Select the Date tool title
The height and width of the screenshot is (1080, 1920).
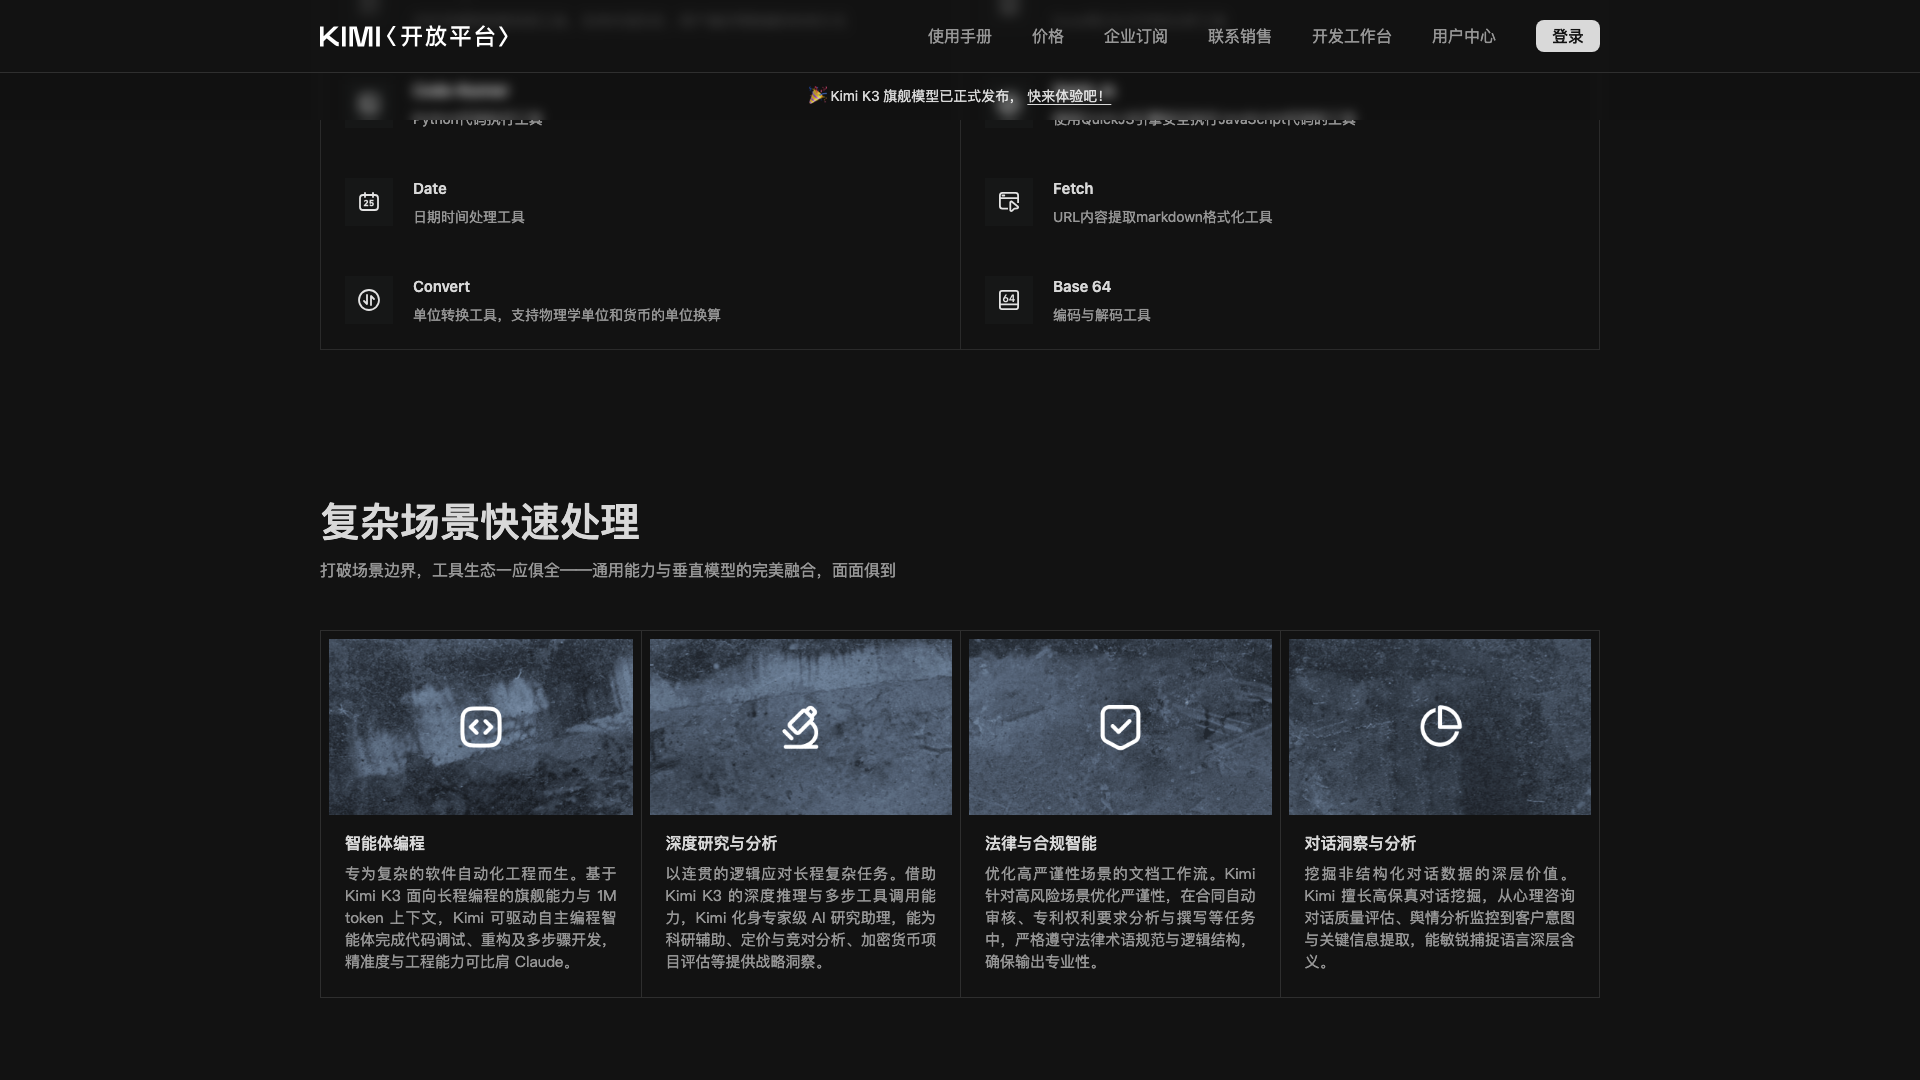(x=430, y=189)
